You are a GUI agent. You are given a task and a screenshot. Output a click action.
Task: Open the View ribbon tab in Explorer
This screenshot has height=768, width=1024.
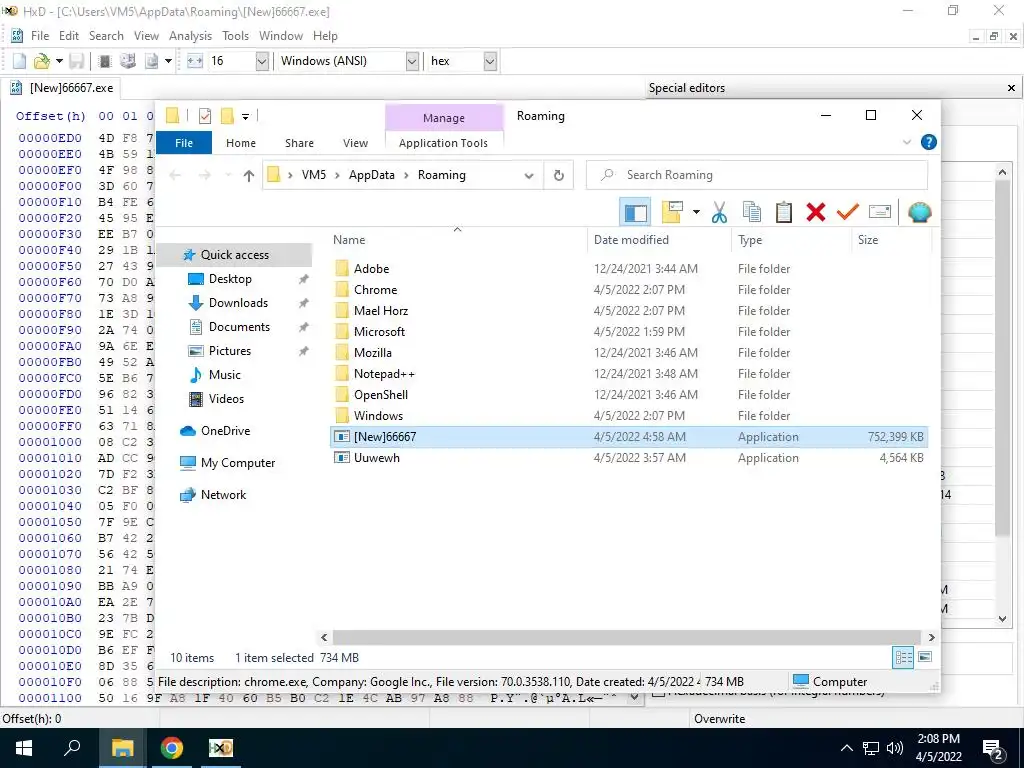pyautogui.click(x=355, y=143)
